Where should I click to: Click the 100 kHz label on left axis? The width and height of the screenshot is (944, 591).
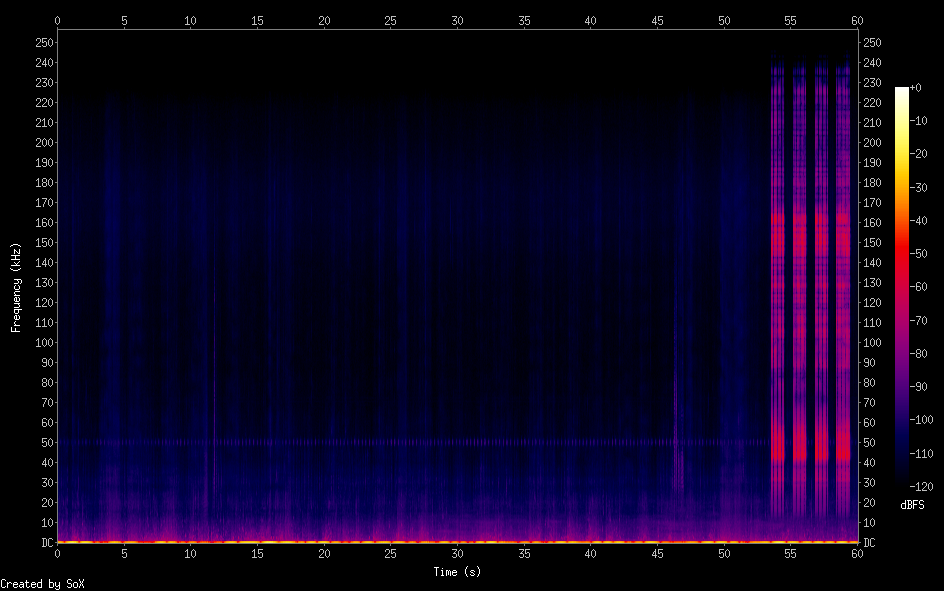[43, 342]
